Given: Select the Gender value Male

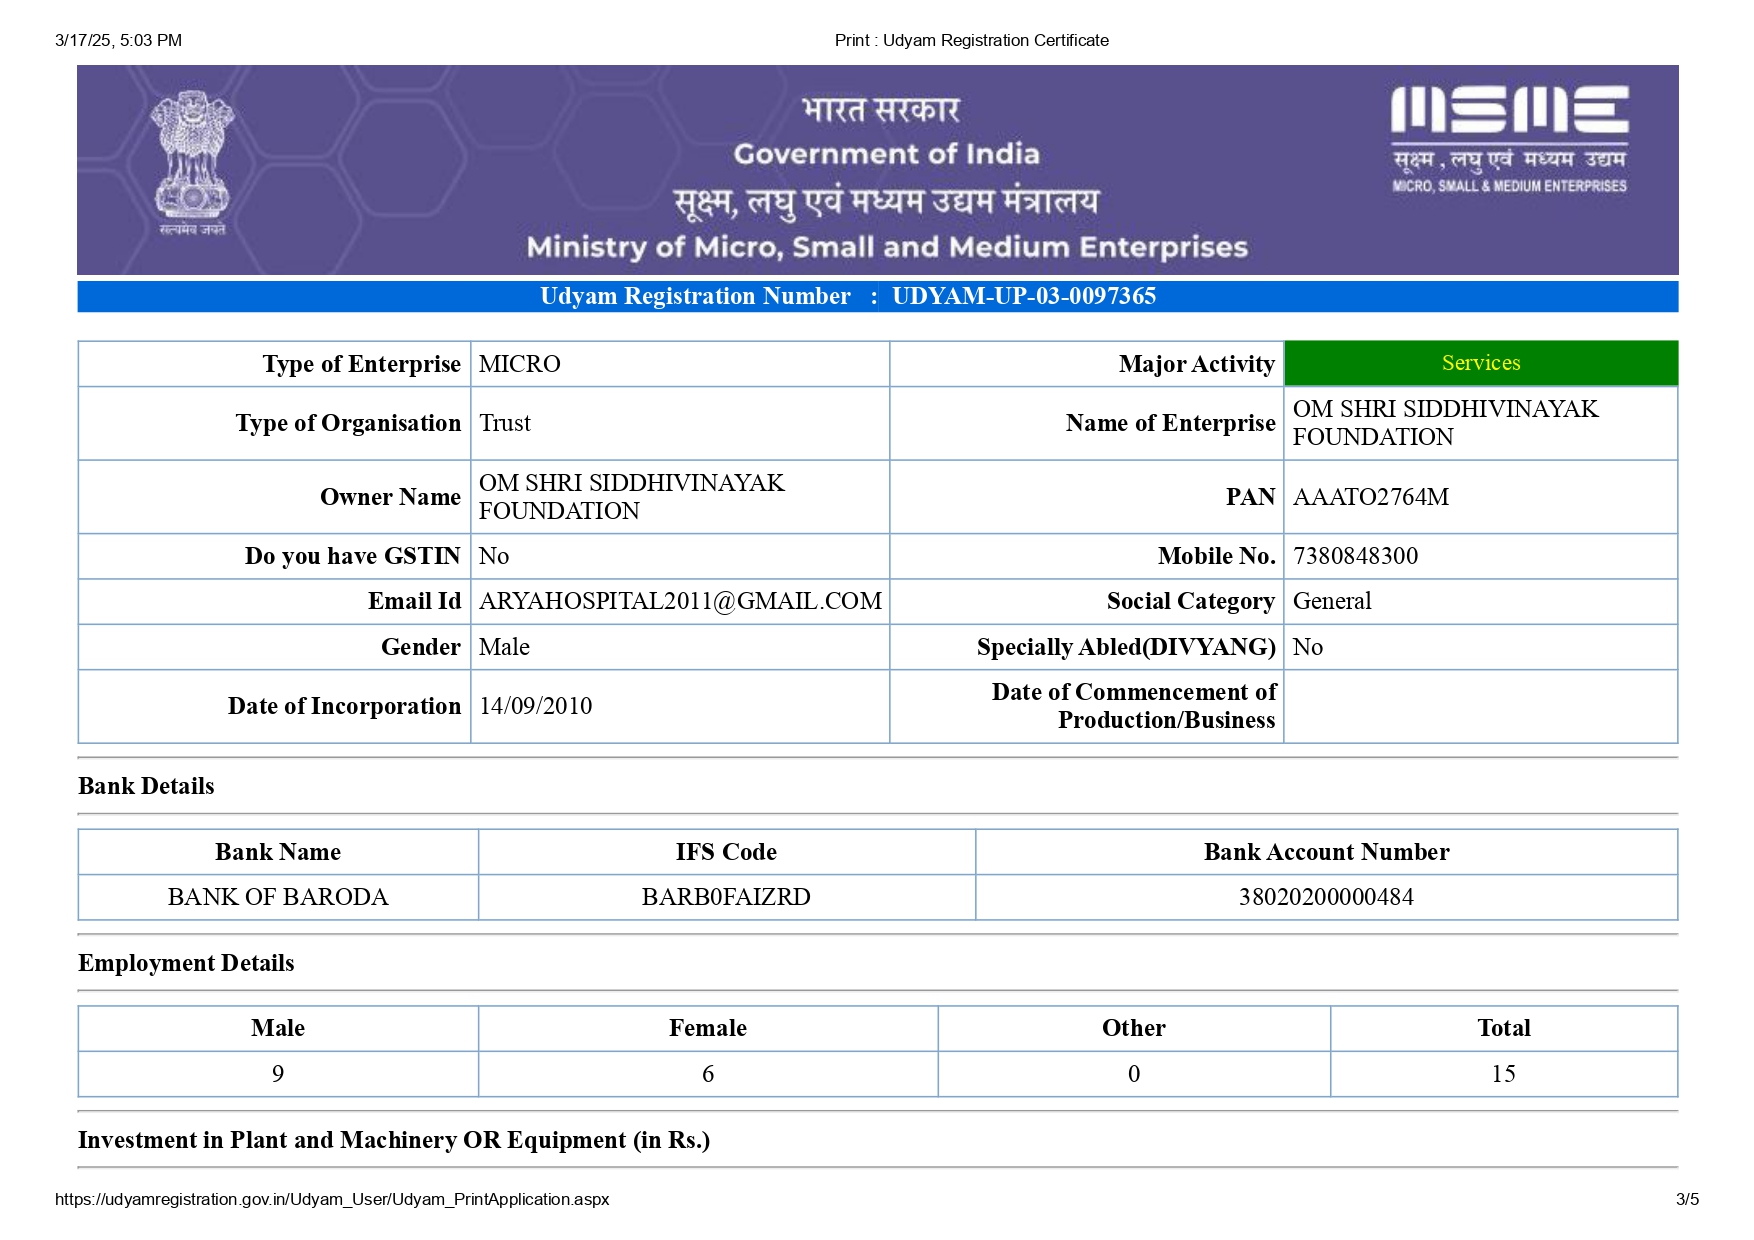Looking at the screenshot, I should 504,647.
